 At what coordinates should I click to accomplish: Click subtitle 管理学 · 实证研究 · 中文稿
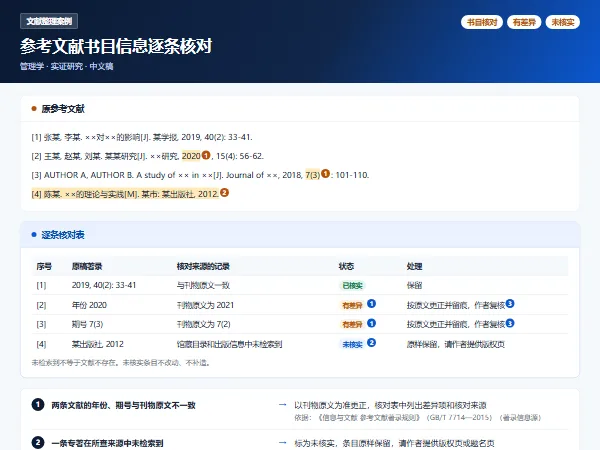pyautogui.click(x=67, y=66)
